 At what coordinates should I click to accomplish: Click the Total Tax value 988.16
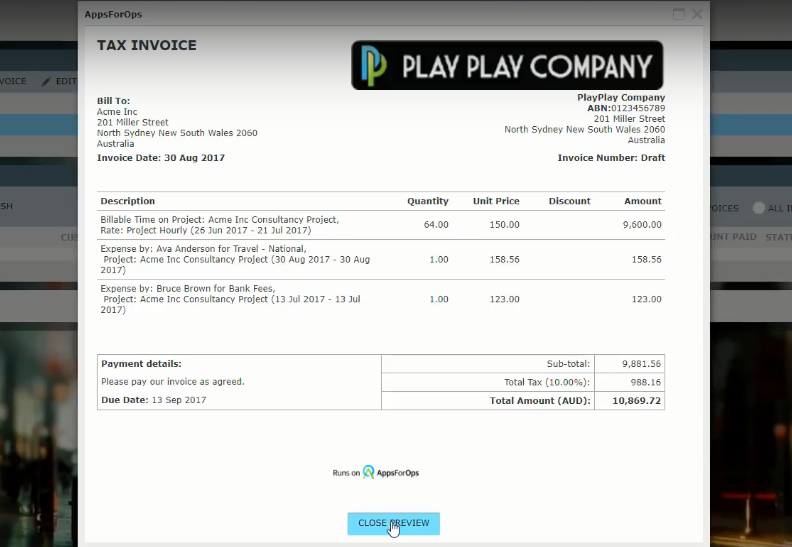pyautogui.click(x=646, y=382)
